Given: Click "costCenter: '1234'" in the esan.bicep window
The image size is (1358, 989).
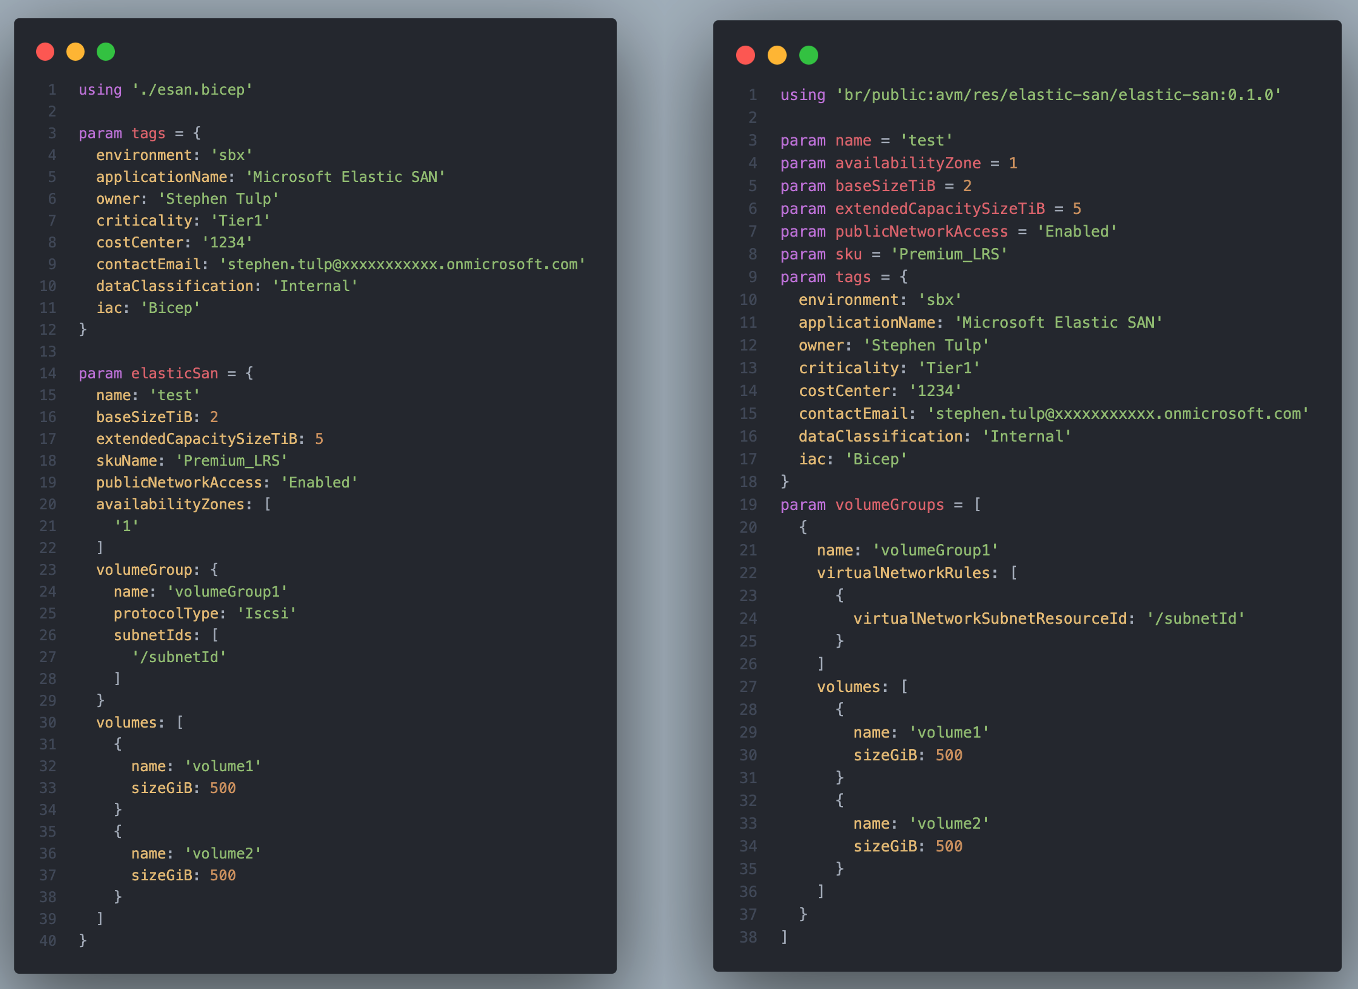Looking at the screenshot, I should 175,242.
